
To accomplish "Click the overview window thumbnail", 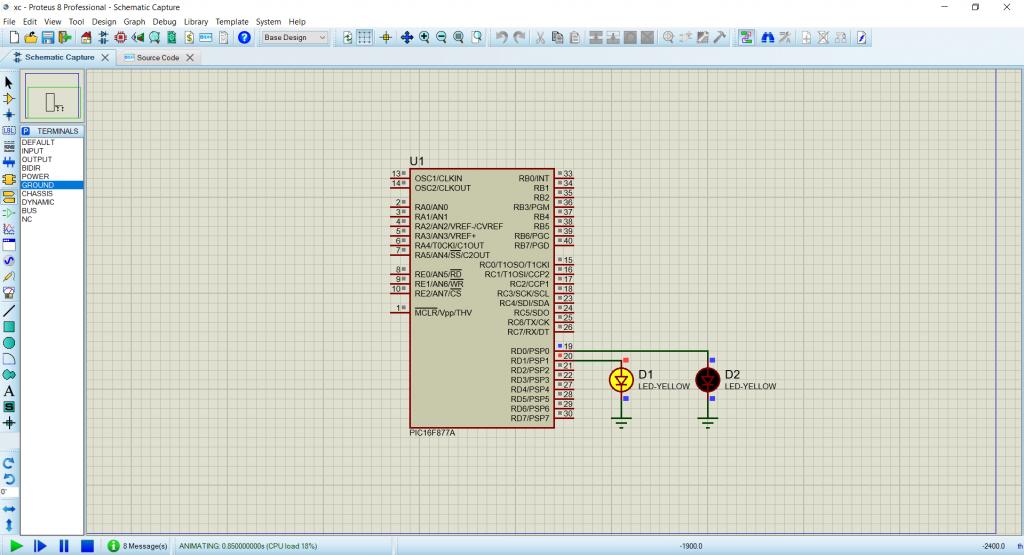I will coord(52,96).
